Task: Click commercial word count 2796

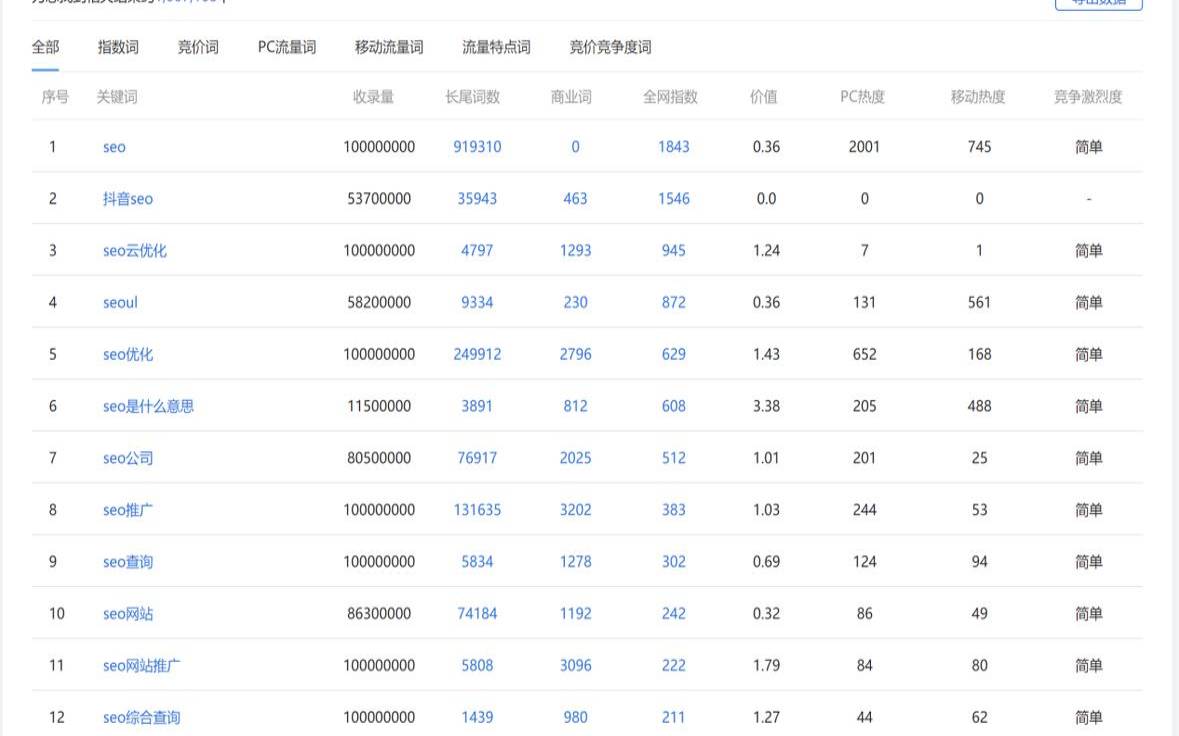Action: tap(575, 355)
